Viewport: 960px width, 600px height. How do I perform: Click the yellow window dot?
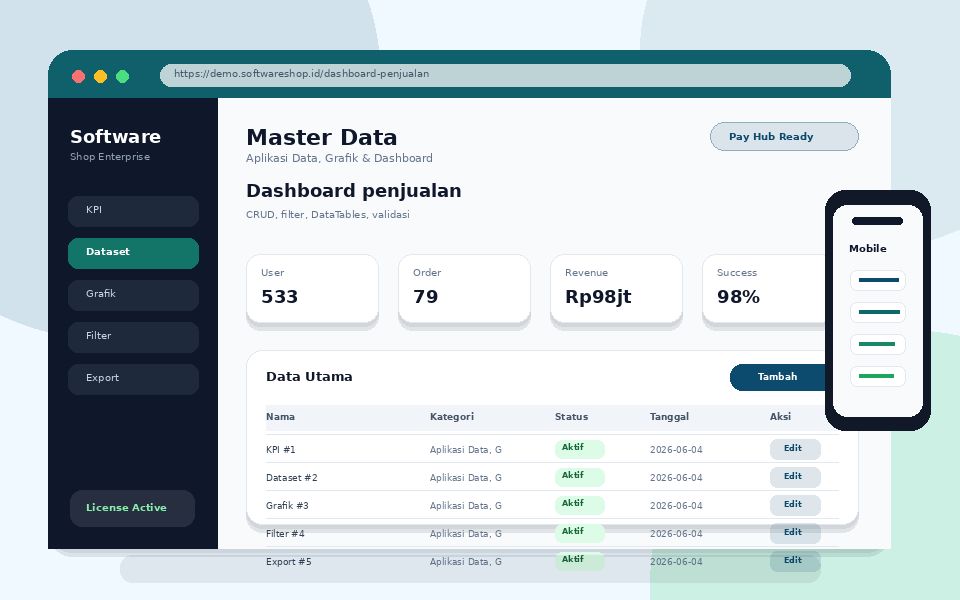(100, 77)
